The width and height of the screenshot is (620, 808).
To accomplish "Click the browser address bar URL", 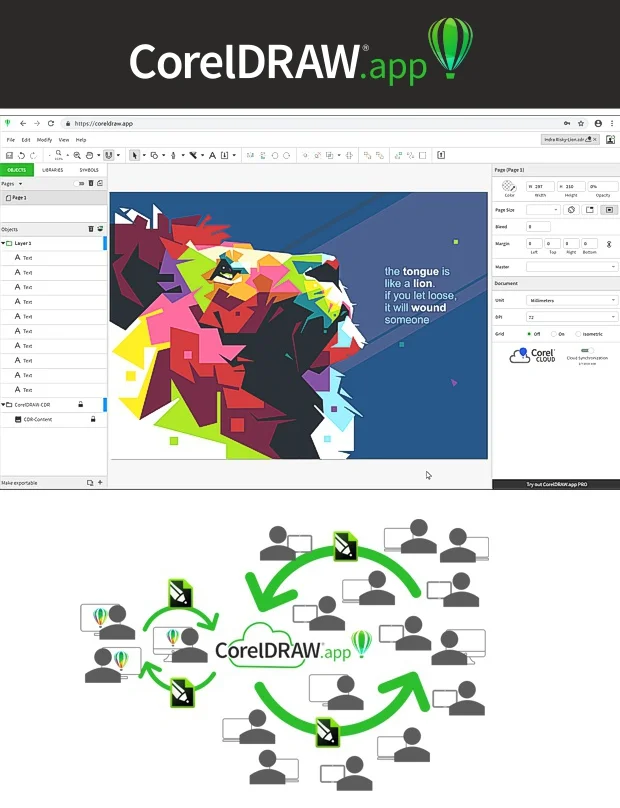I will (104, 124).
